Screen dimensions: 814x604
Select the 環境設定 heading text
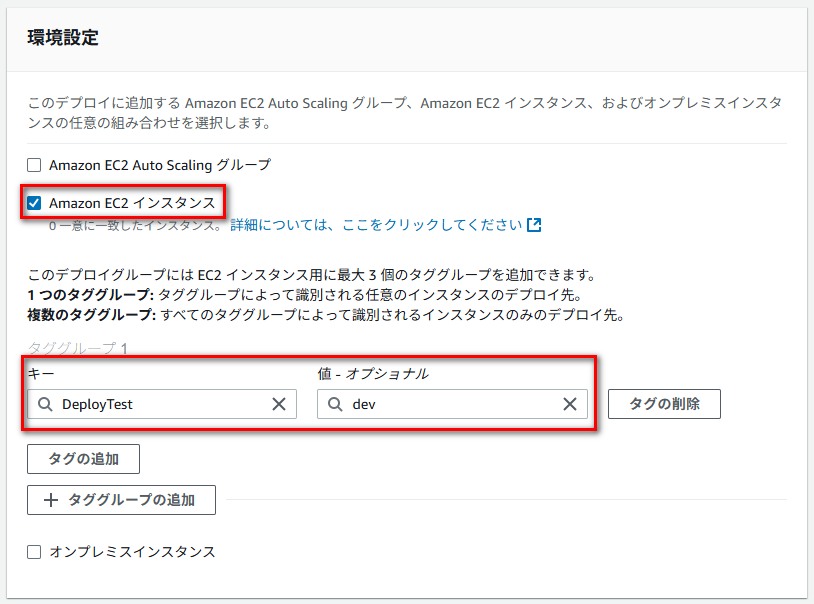63,38
